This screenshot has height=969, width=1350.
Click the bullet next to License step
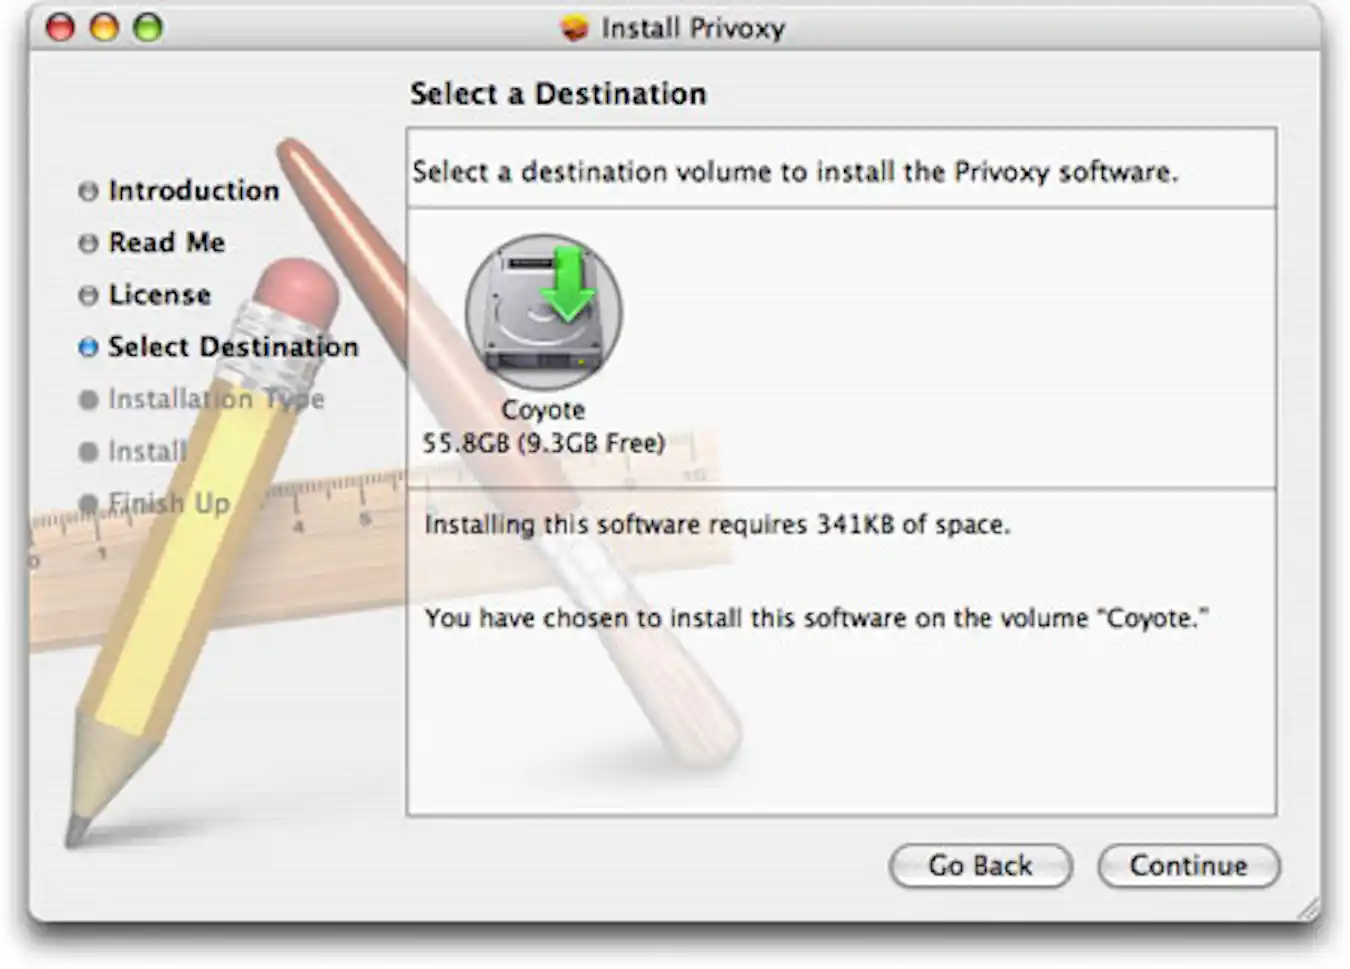88,295
